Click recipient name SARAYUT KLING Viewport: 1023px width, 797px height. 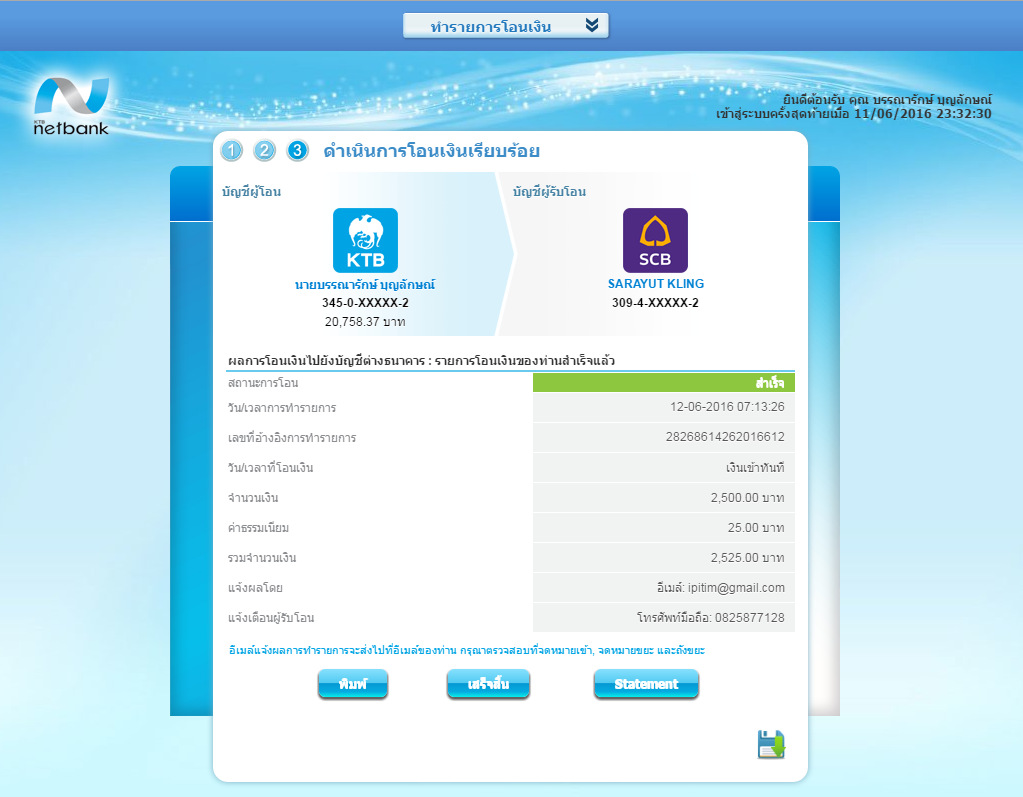click(656, 284)
